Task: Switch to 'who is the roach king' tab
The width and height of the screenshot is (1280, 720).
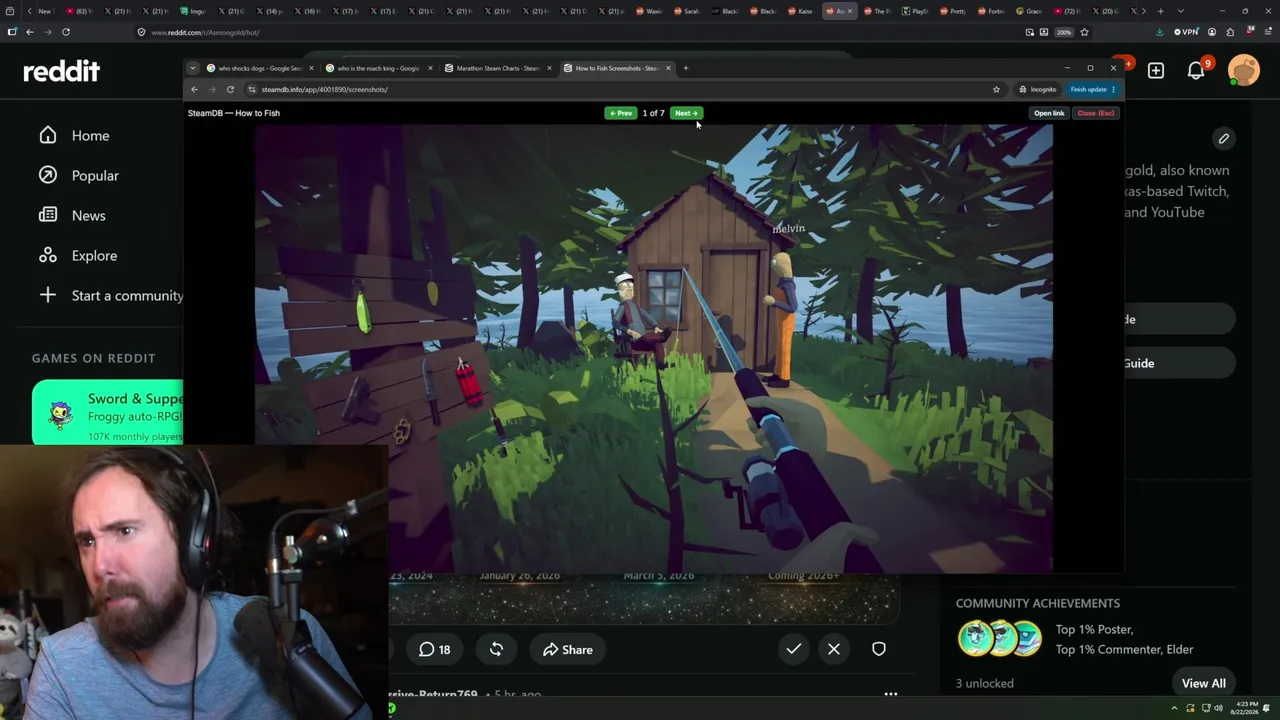Action: [378, 68]
